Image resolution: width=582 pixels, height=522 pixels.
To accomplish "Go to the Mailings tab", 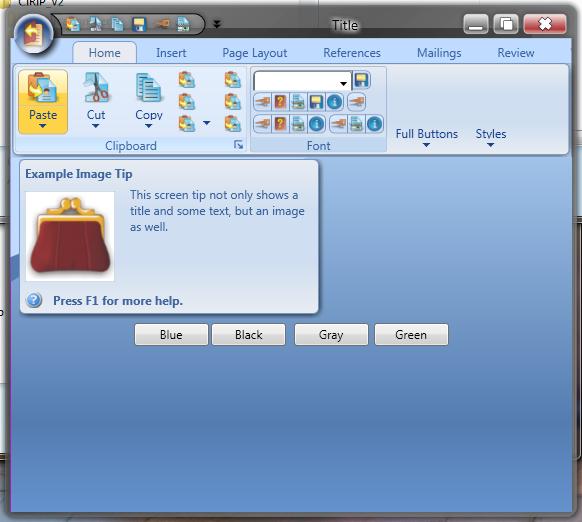I will 439,53.
